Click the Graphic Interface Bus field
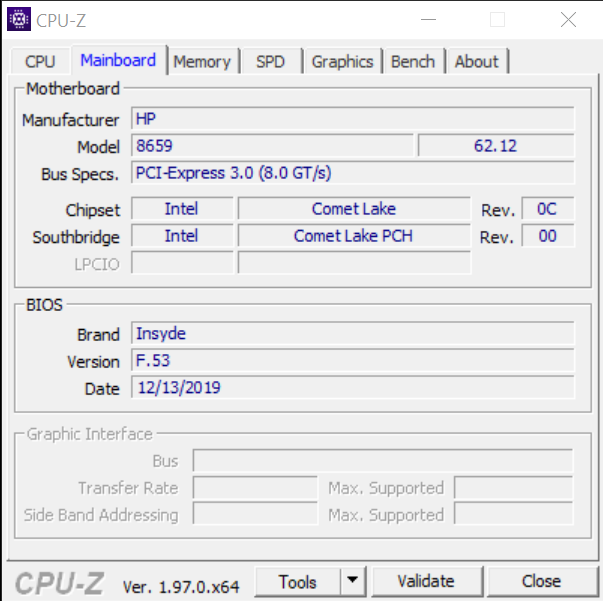The height and width of the screenshot is (601, 603). tap(383, 460)
